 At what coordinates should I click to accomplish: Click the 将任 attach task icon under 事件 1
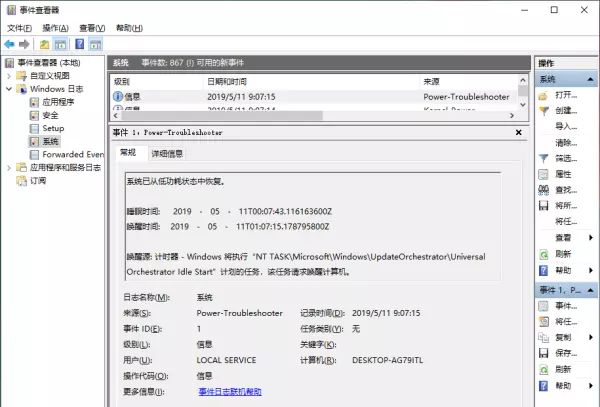pyautogui.click(x=543, y=322)
